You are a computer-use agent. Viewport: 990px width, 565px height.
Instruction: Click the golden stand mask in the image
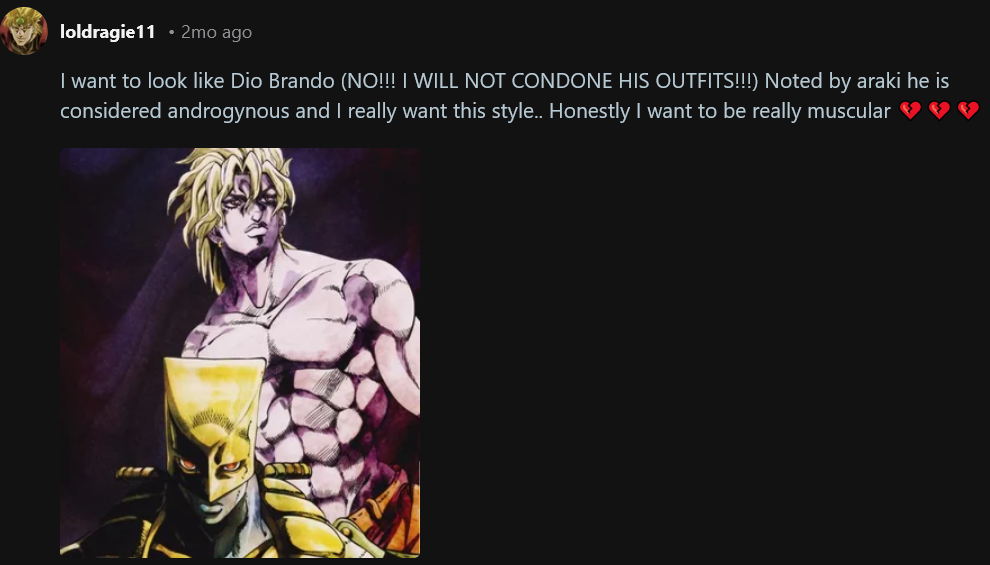[x=215, y=429]
